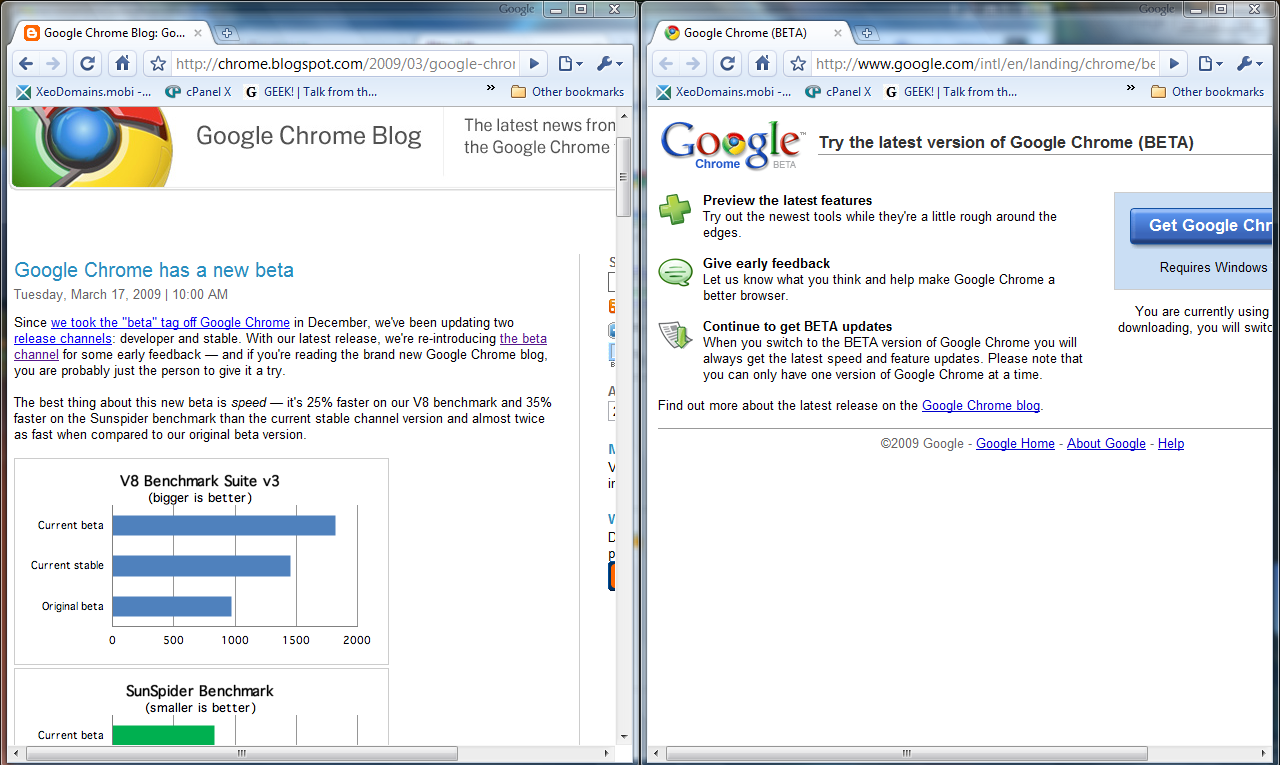1280x765 pixels.
Task: Click the Google Chrome Blog heading text
Action: pos(309,136)
